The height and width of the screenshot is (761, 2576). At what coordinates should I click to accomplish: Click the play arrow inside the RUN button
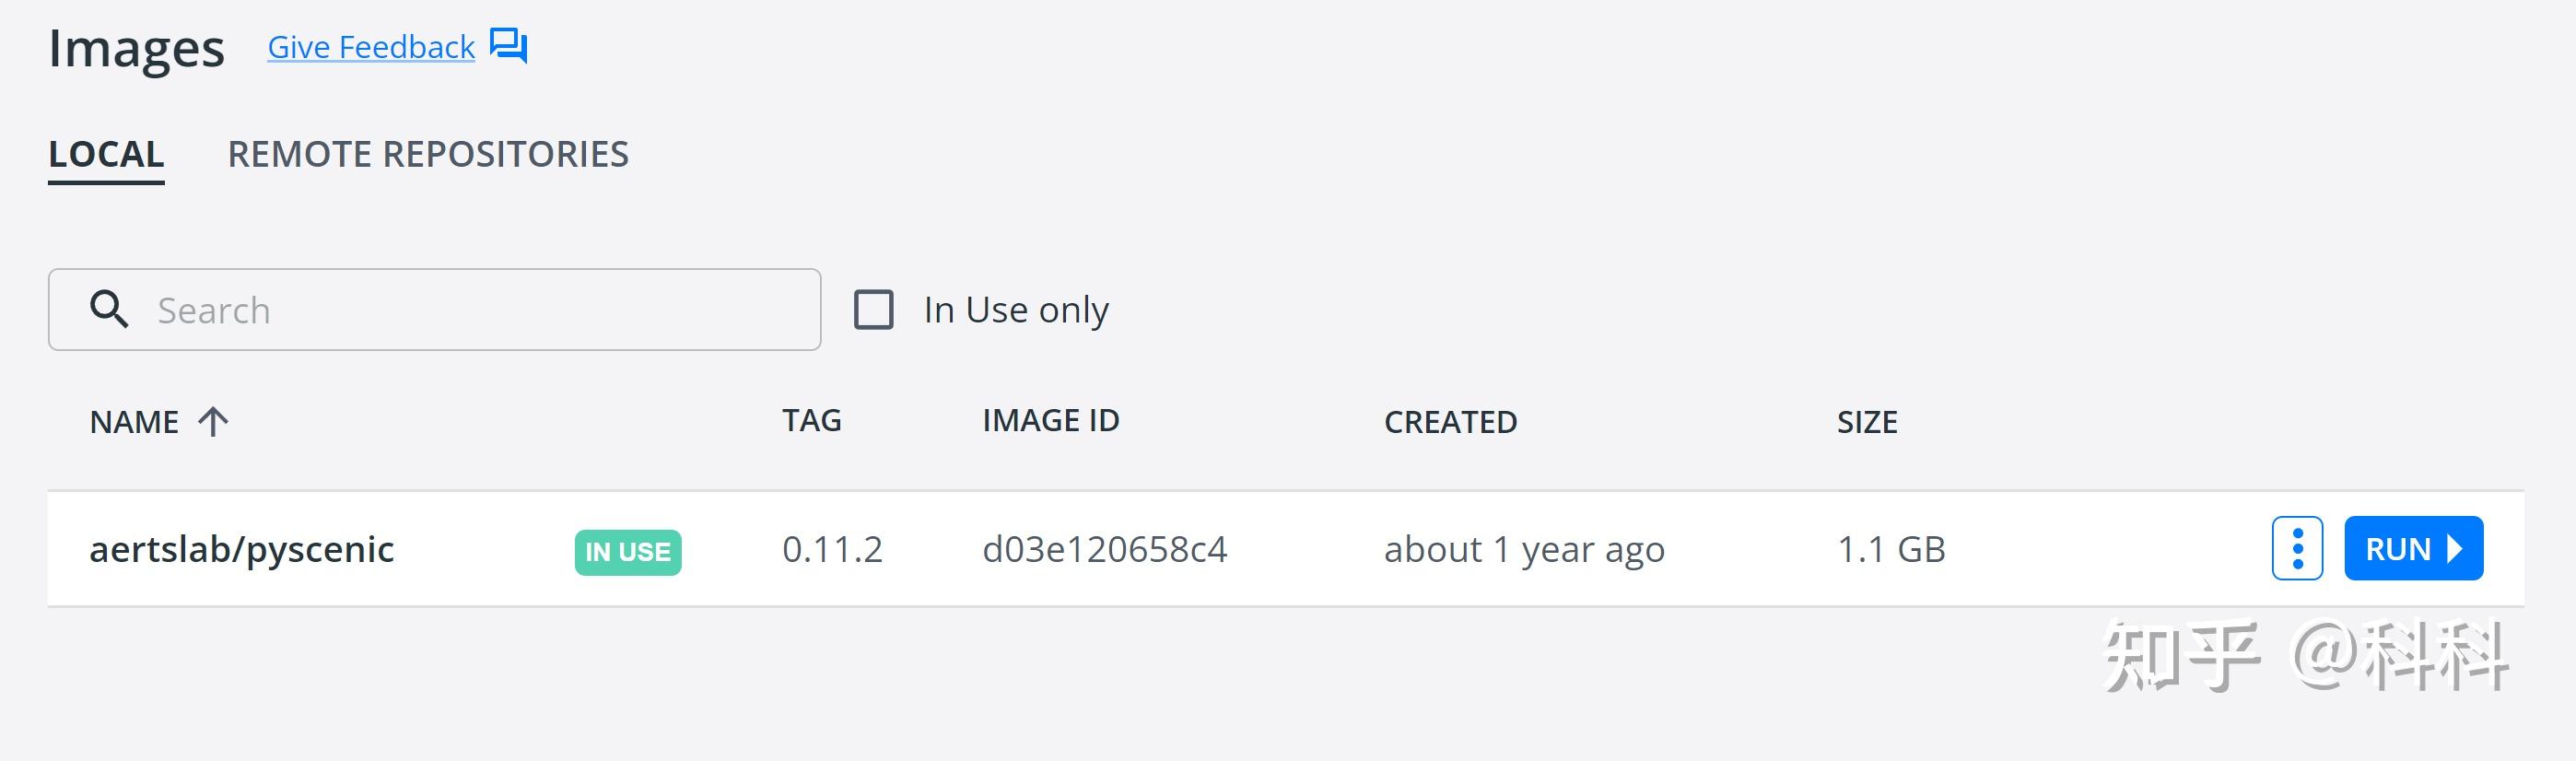click(x=2455, y=548)
